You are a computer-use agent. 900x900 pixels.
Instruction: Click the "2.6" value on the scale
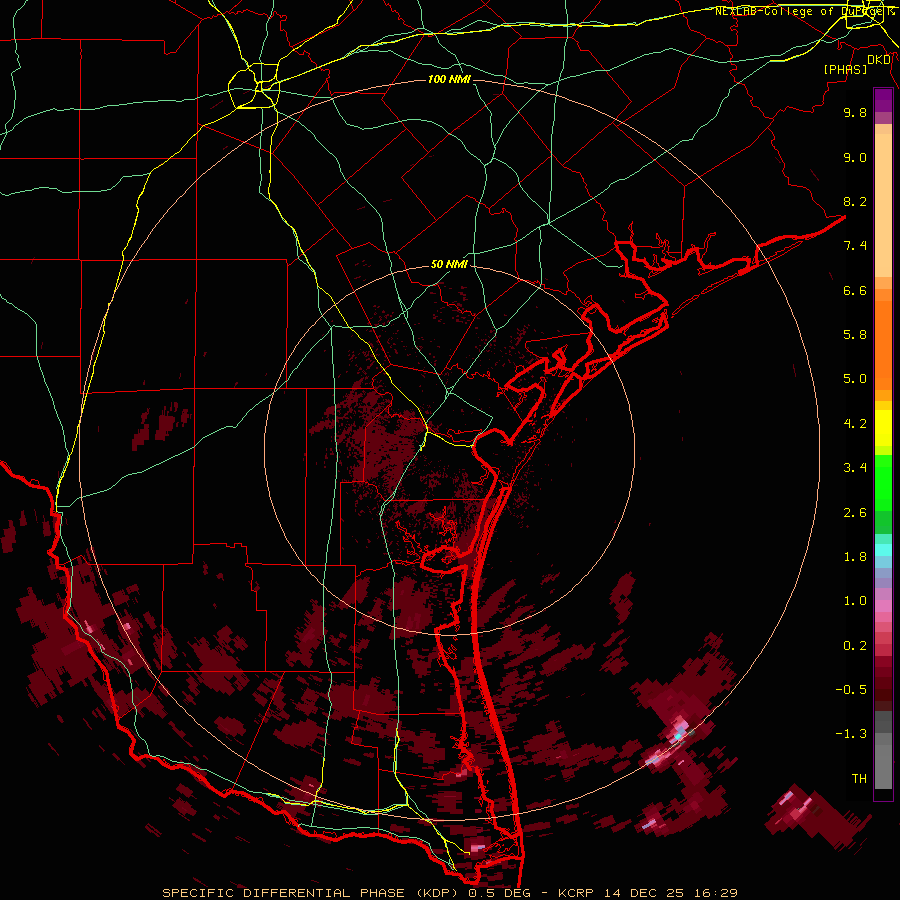click(855, 513)
